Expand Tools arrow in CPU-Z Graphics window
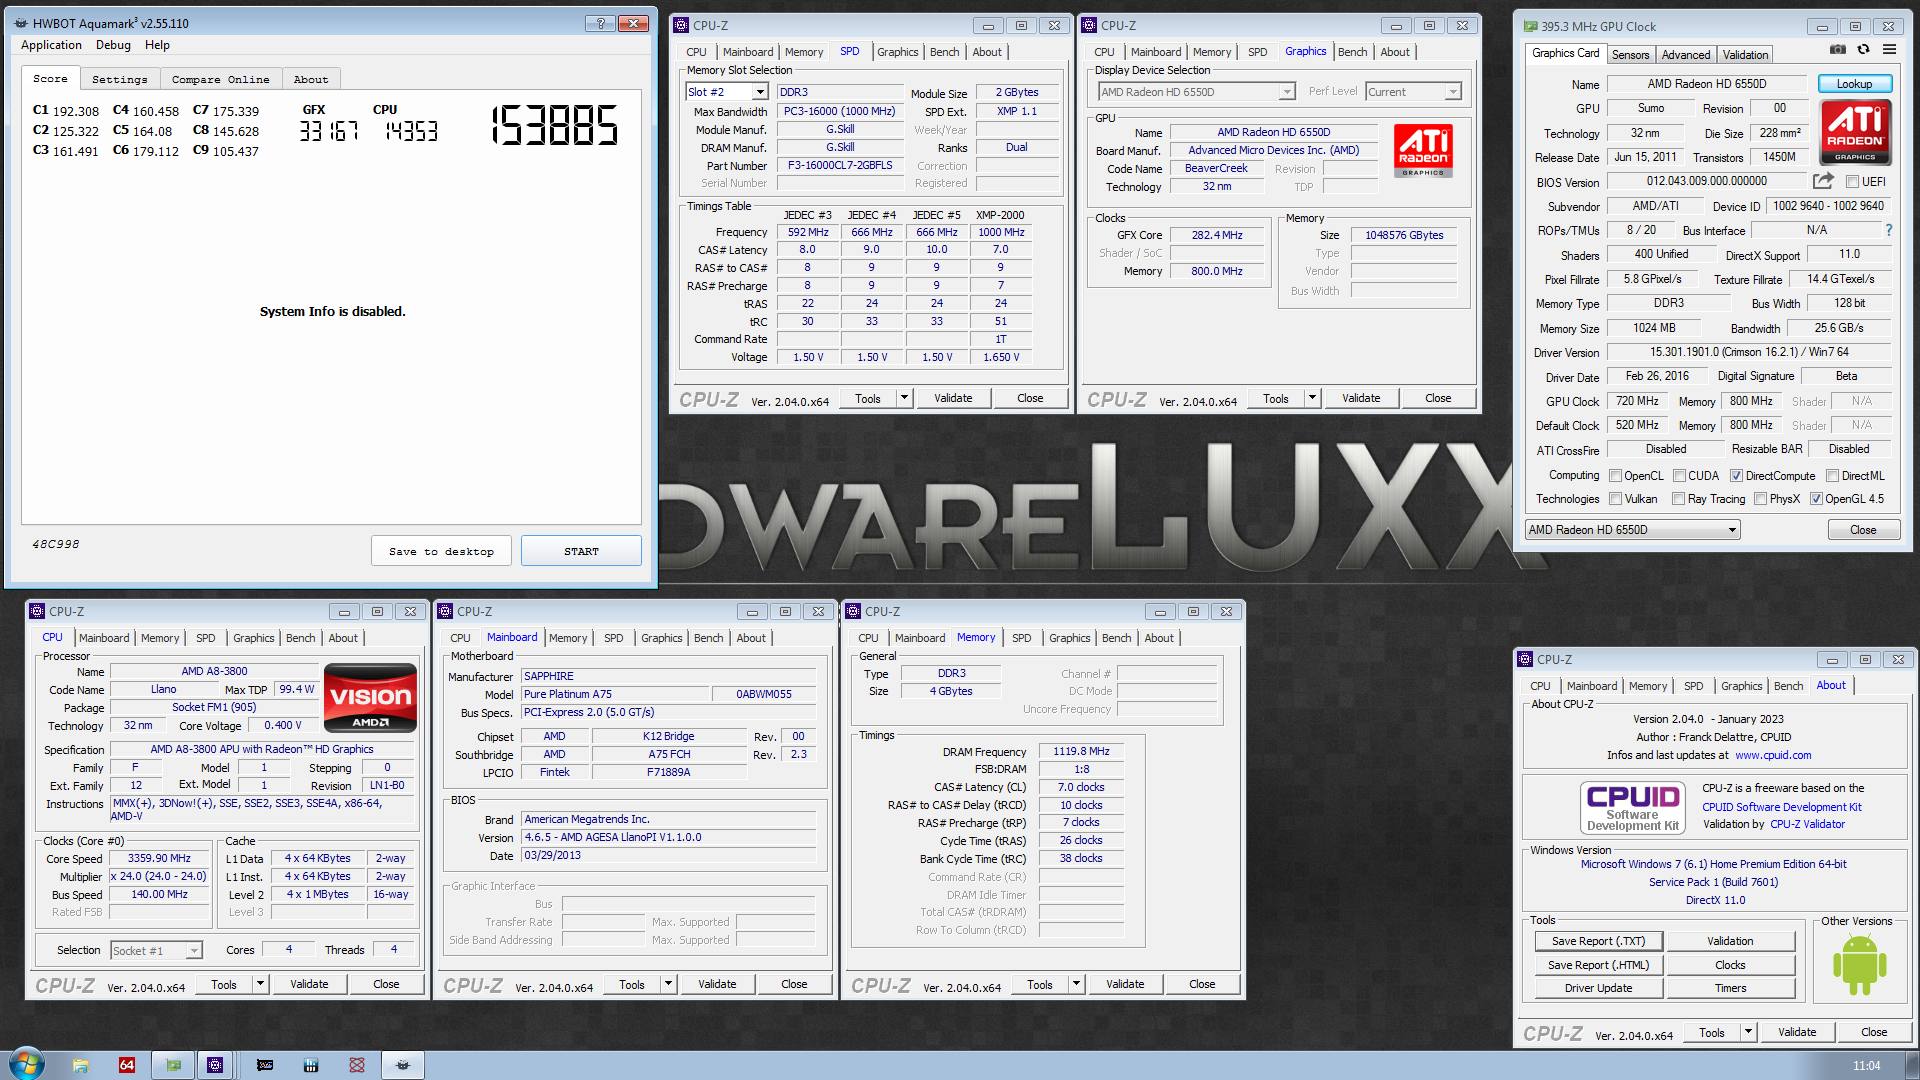 pos(1312,398)
